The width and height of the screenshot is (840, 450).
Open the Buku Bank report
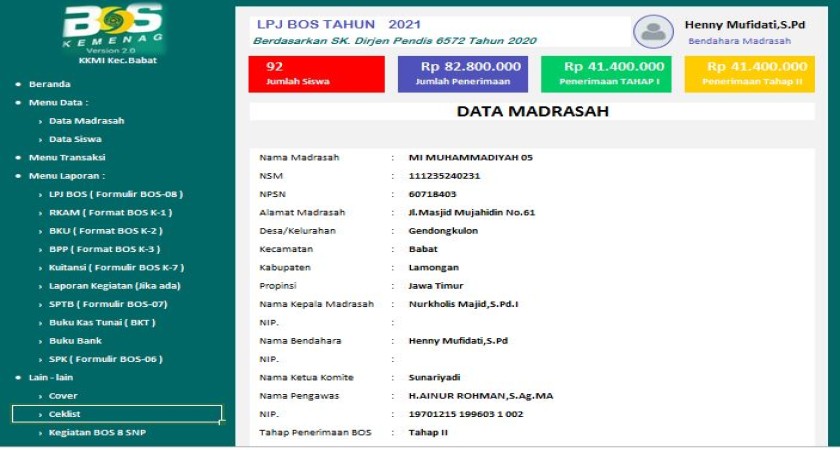point(75,341)
